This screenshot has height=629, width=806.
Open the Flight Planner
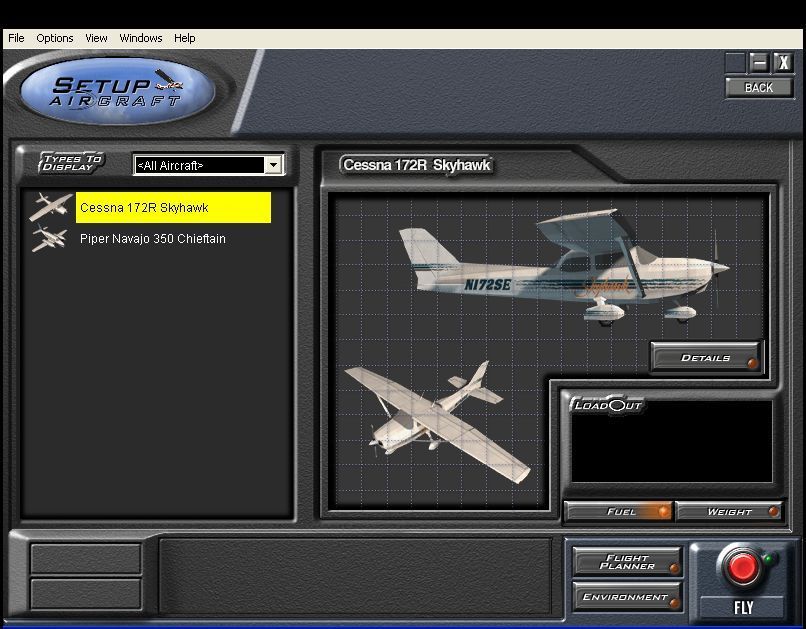(x=627, y=561)
